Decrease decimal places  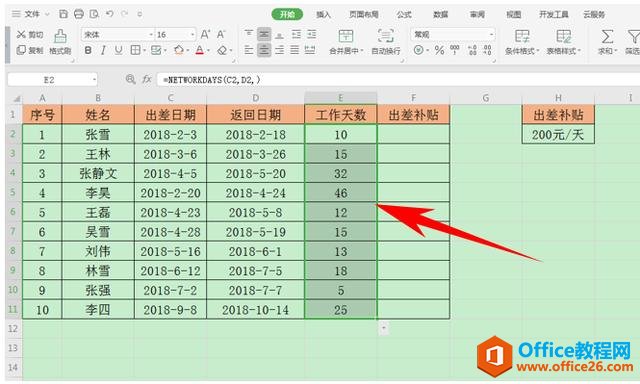pos(487,50)
